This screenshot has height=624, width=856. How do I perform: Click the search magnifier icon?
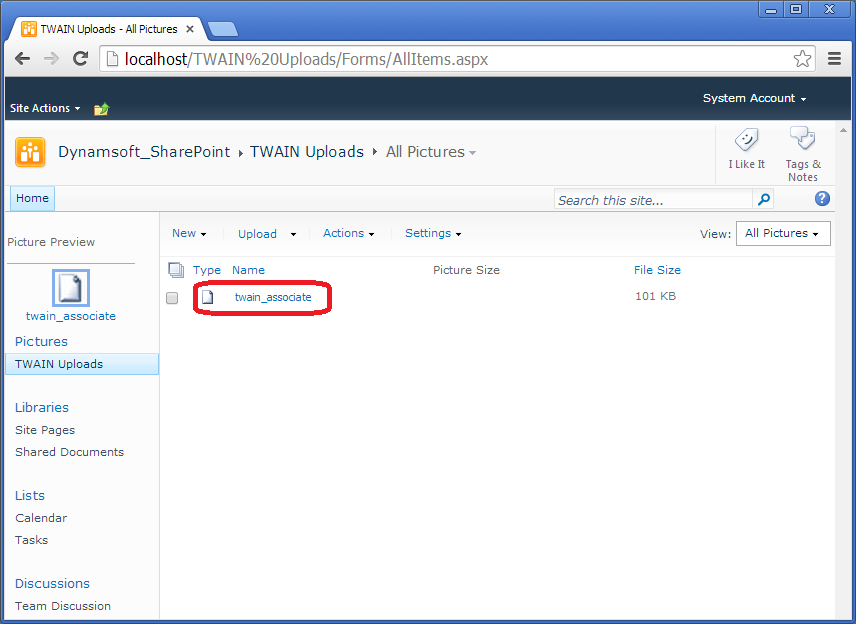(x=763, y=200)
